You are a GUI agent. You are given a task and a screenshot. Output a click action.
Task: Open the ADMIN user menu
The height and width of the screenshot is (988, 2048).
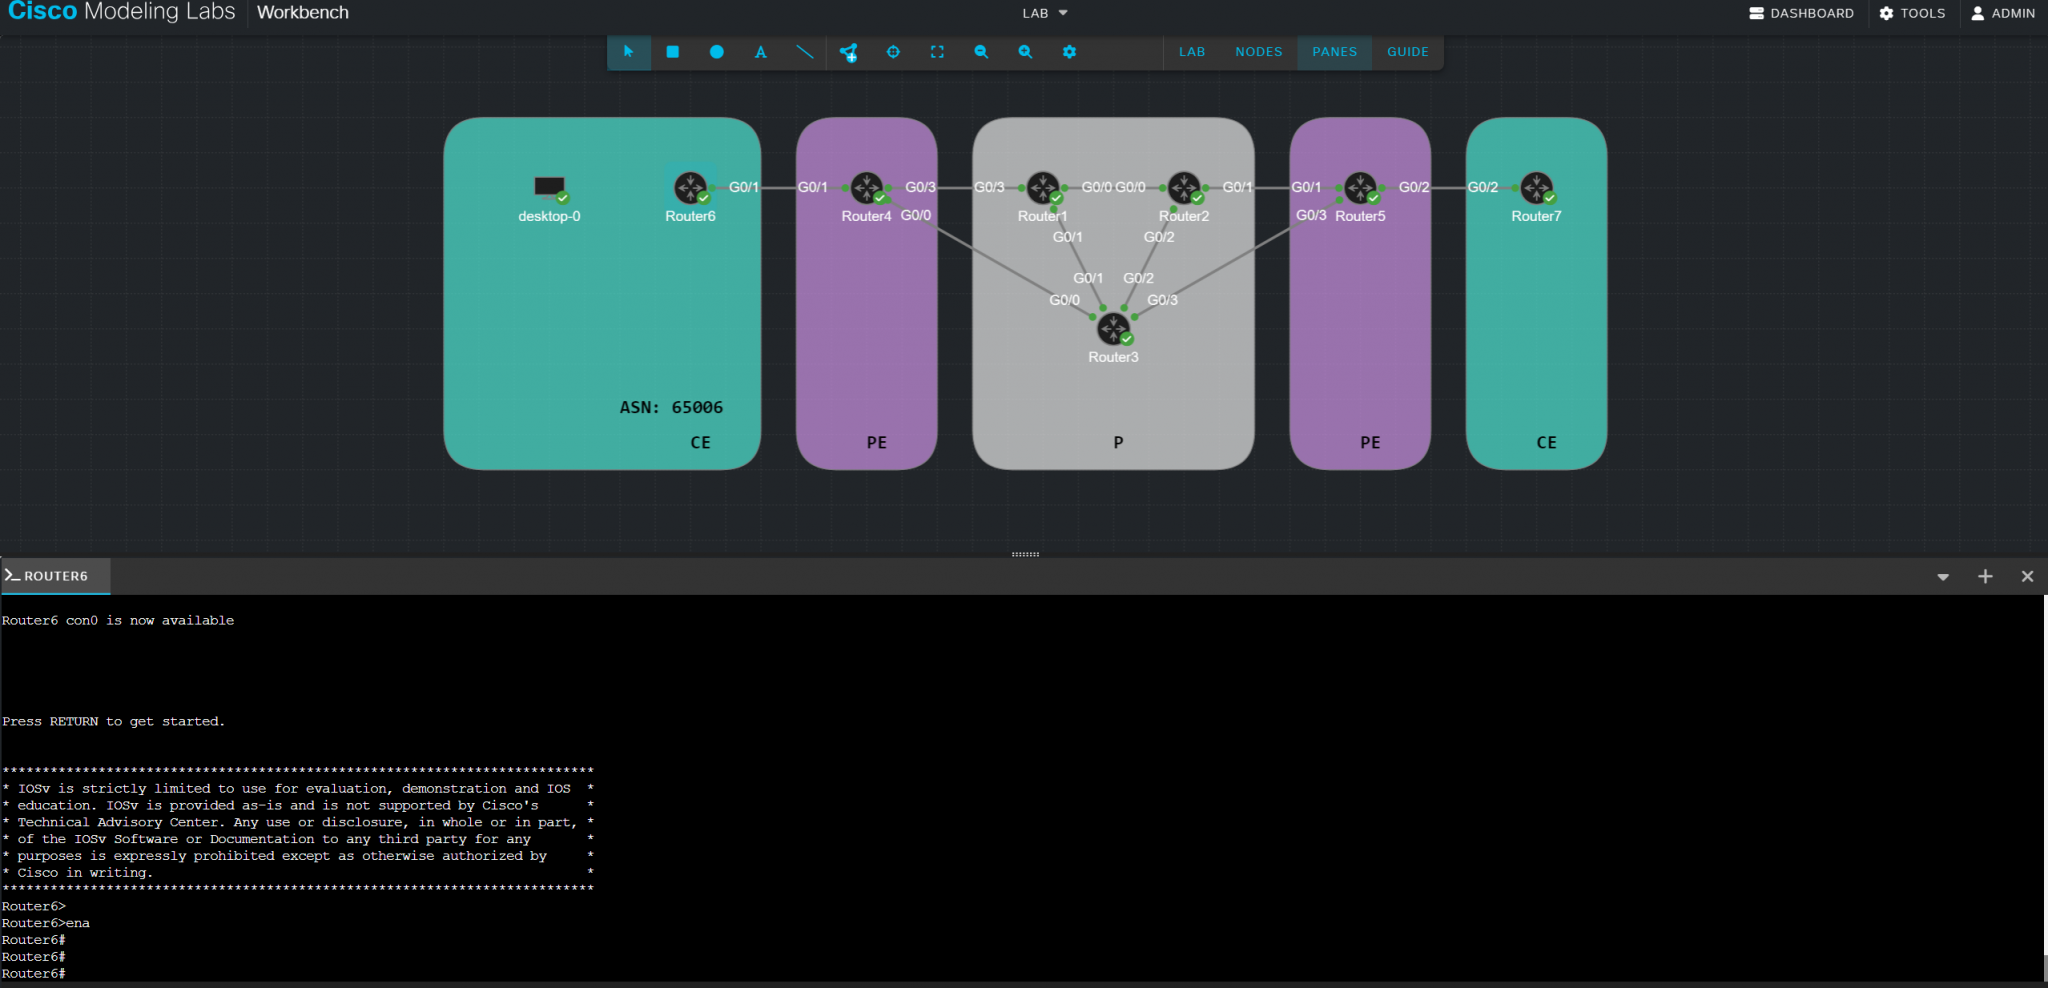(2003, 13)
